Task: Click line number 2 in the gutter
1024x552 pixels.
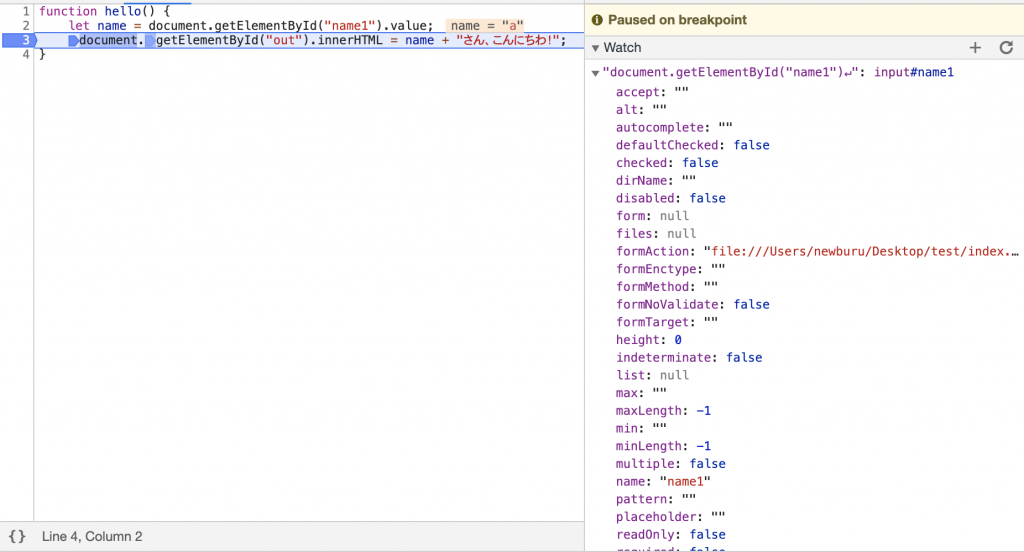Action: coord(25,25)
